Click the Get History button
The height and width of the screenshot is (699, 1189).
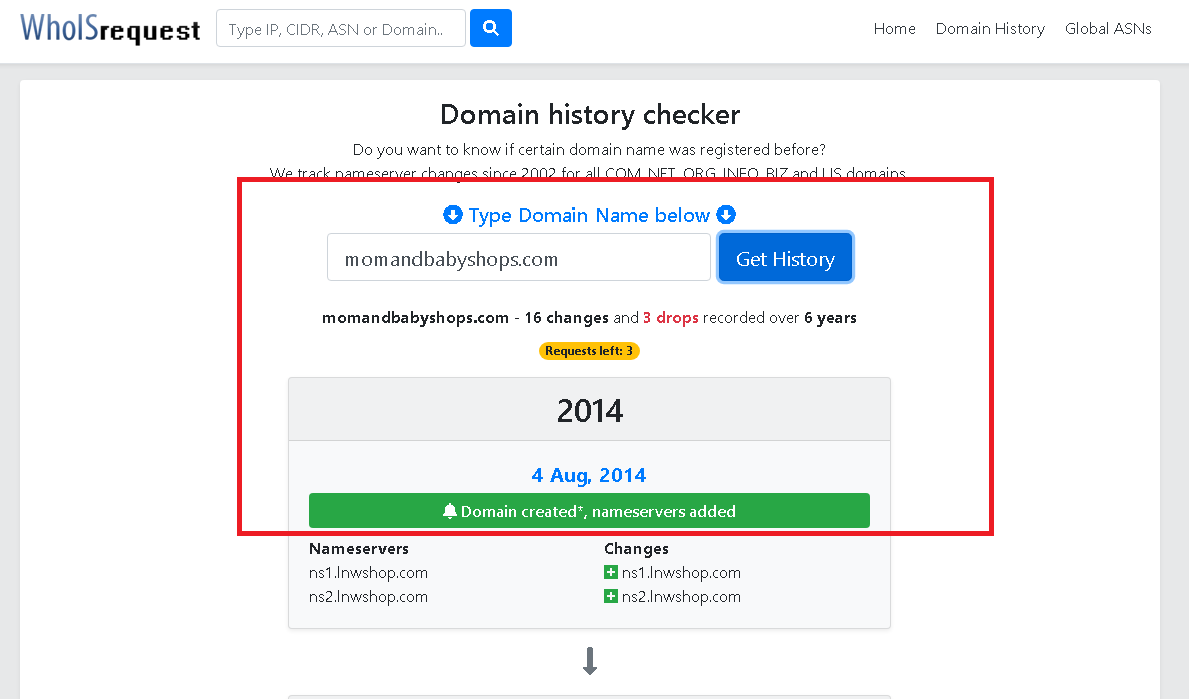pos(785,258)
